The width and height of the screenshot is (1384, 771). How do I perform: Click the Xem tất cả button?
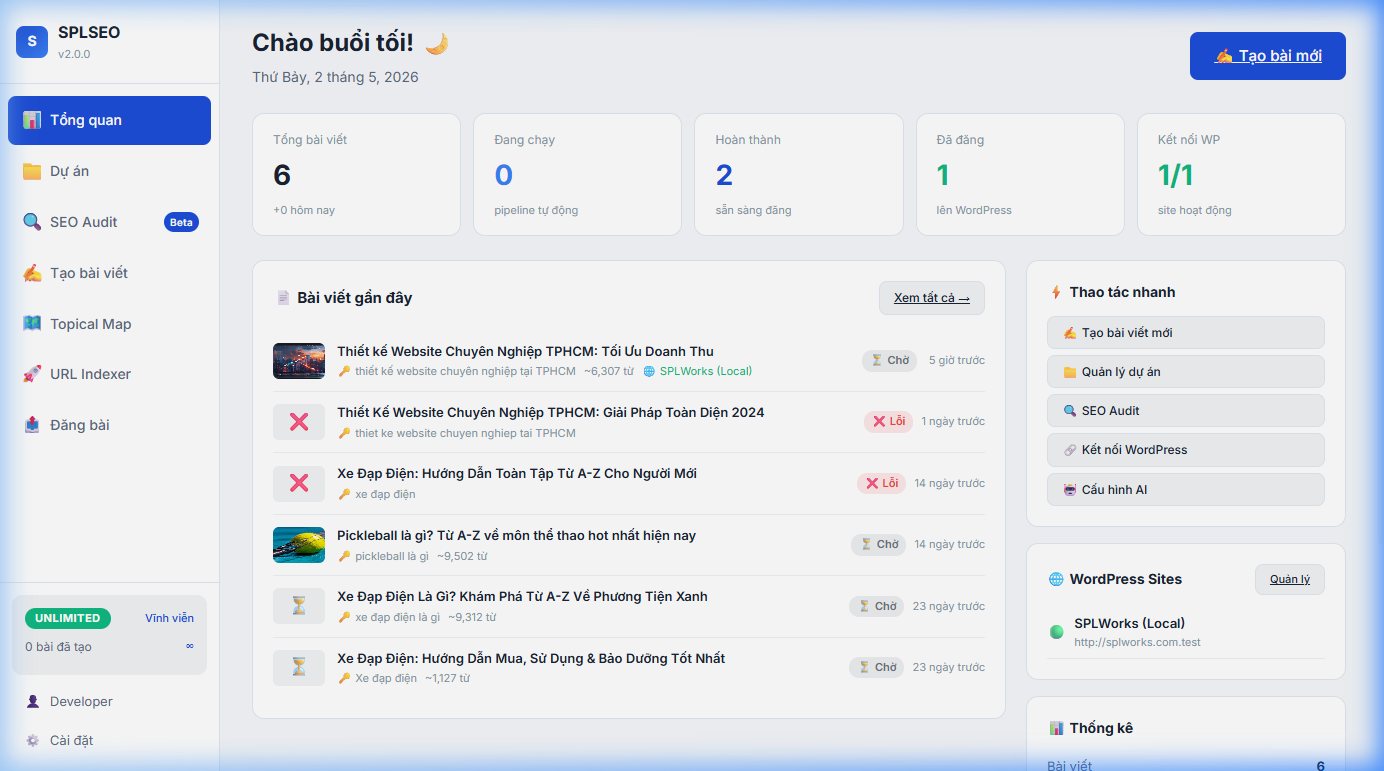(932, 298)
